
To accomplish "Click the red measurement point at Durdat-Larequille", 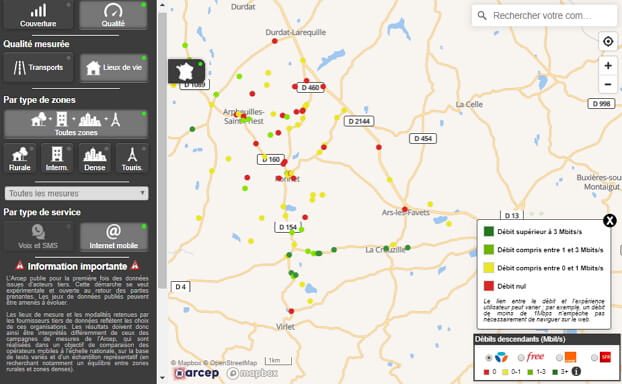I will pyautogui.click(x=275, y=40).
